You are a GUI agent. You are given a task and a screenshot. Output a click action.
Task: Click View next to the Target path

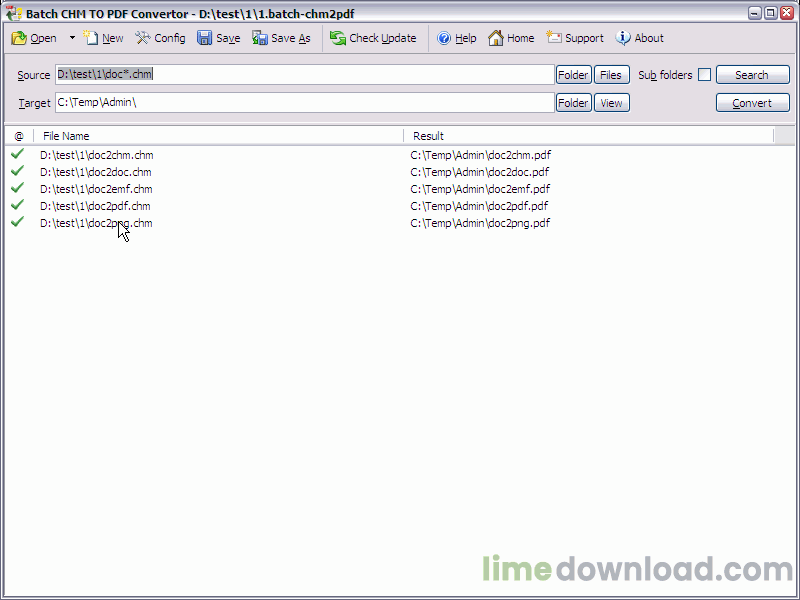tap(611, 102)
